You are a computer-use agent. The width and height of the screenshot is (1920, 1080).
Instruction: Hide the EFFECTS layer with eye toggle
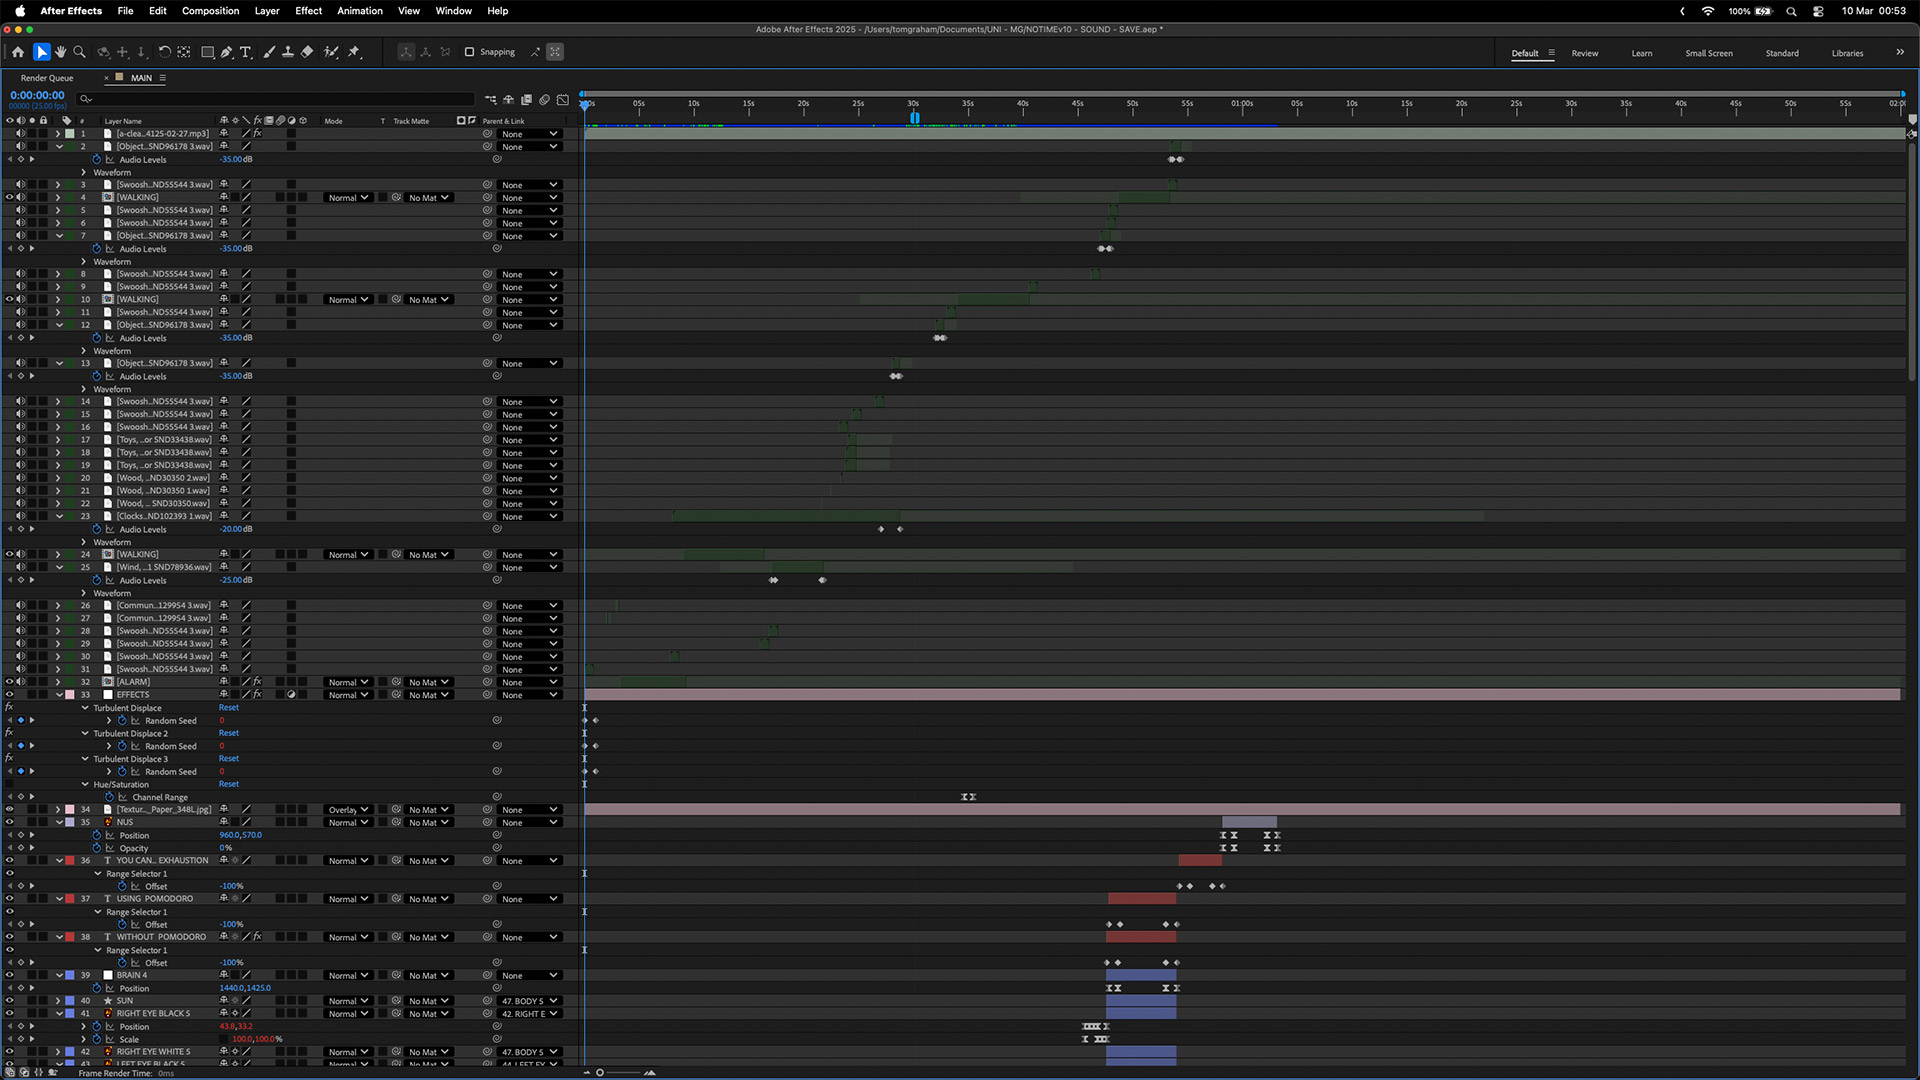pos(10,695)
